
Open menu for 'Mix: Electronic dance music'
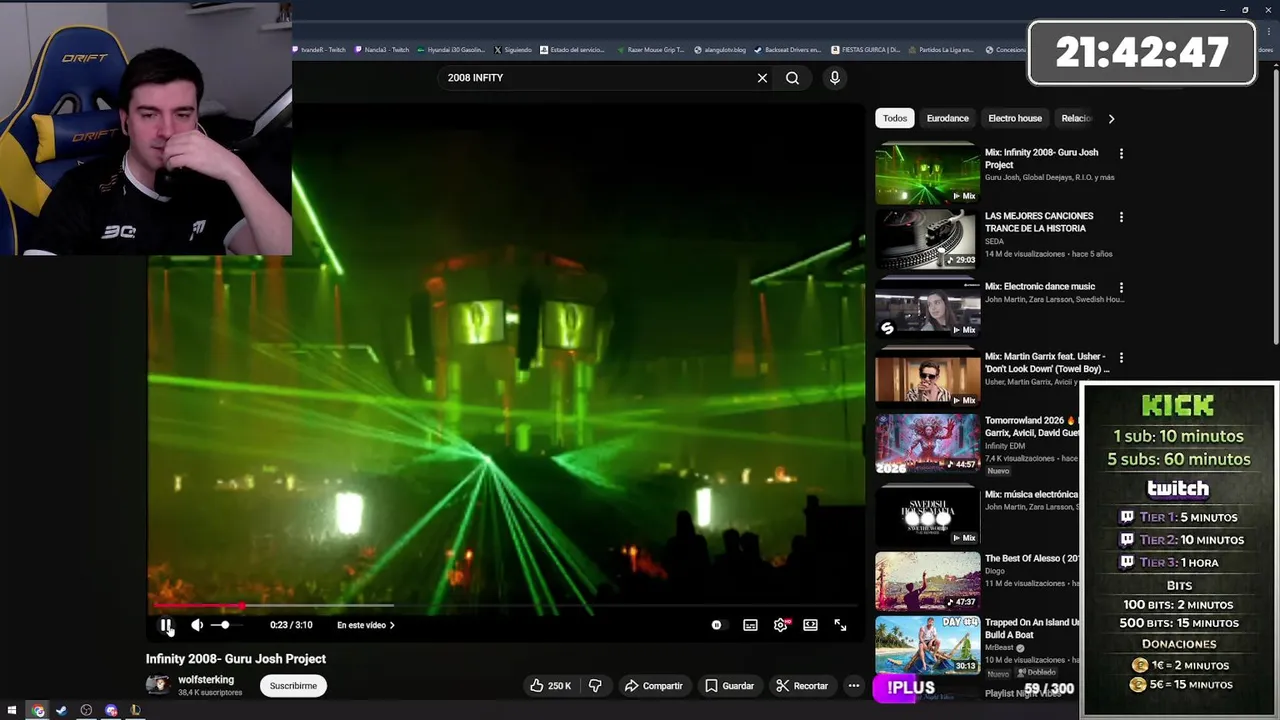tap(1121, 287)
